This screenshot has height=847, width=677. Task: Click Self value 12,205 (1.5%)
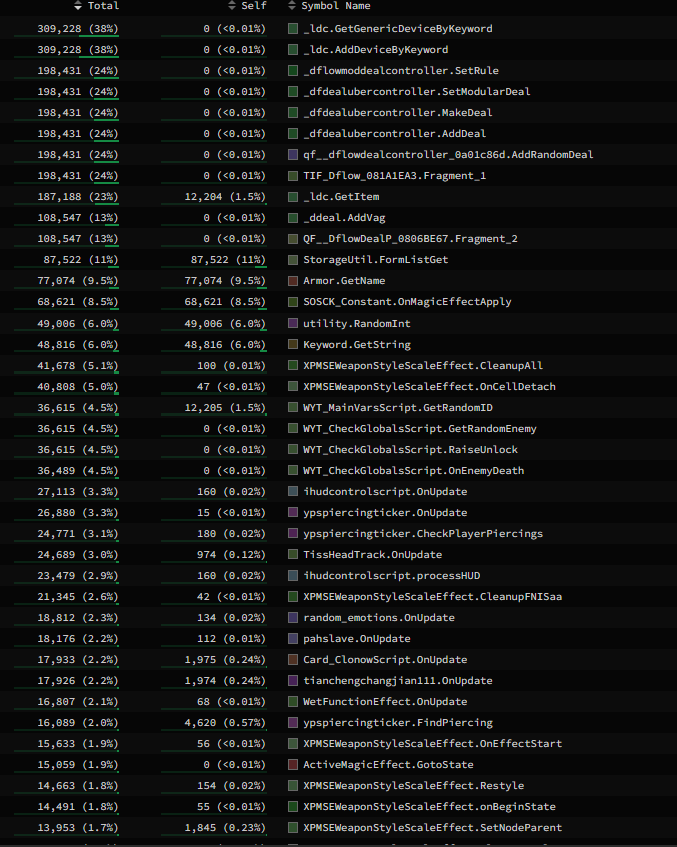click(225, 408)
